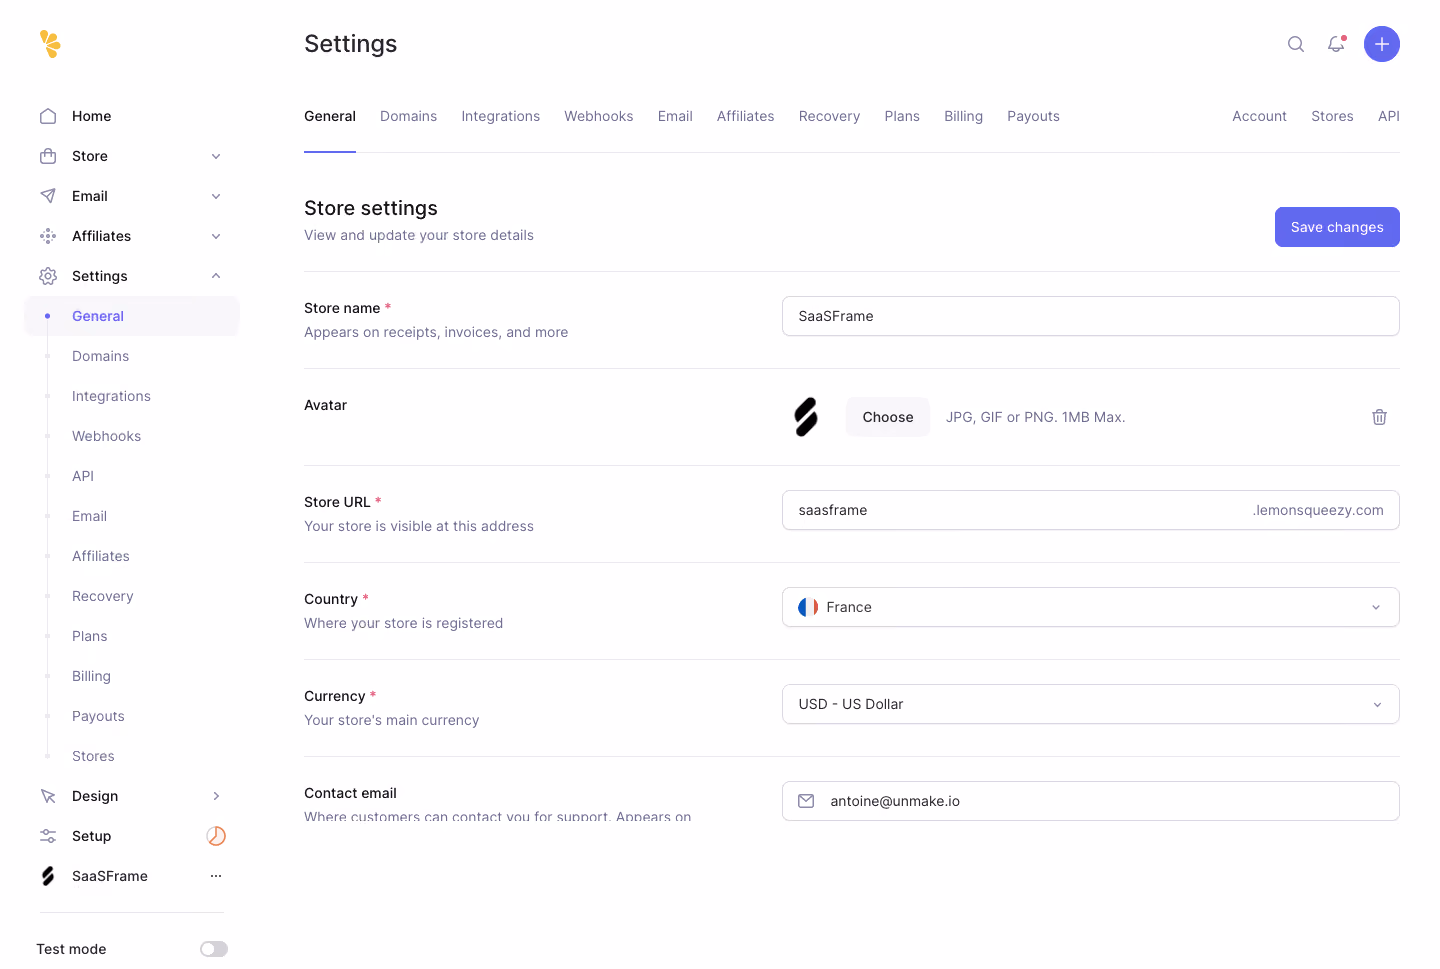Image resolution: width=1440 pixels, height=969 pixels.
Task: Click the Design cursor icon
Action: click(48, 796)
